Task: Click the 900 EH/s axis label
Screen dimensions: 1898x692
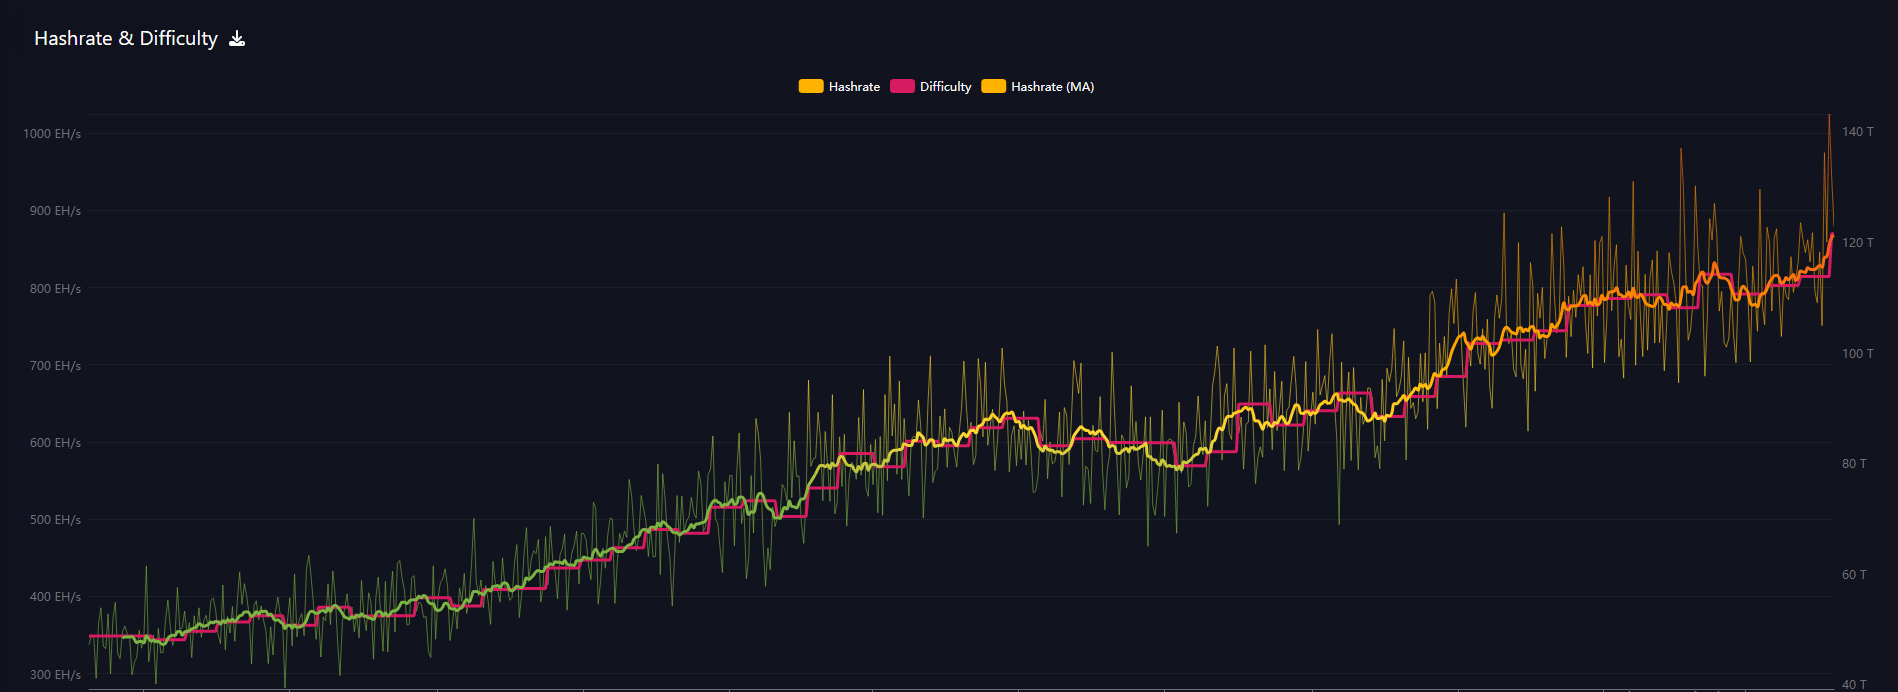Action: click(55, 211)
